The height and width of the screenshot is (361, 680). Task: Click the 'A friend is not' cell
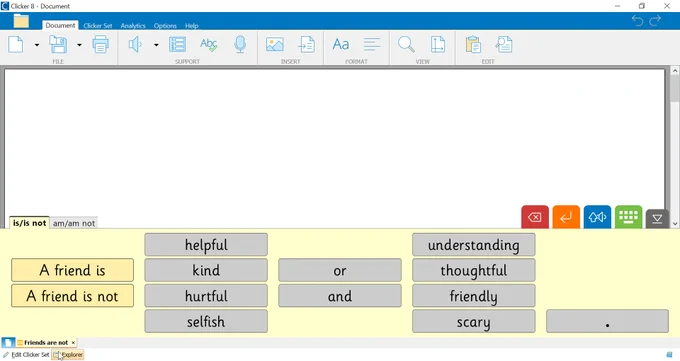(72, 296)
